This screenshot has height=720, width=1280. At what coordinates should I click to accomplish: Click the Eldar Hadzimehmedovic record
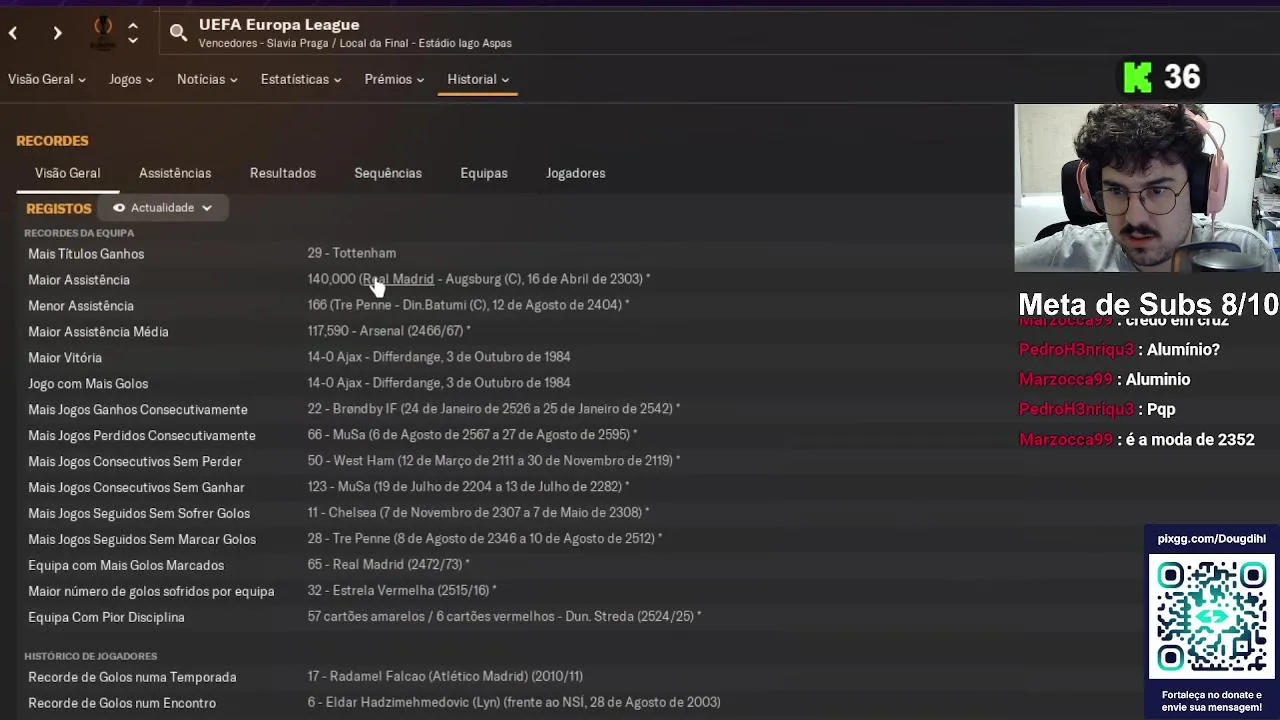(514, 703)
